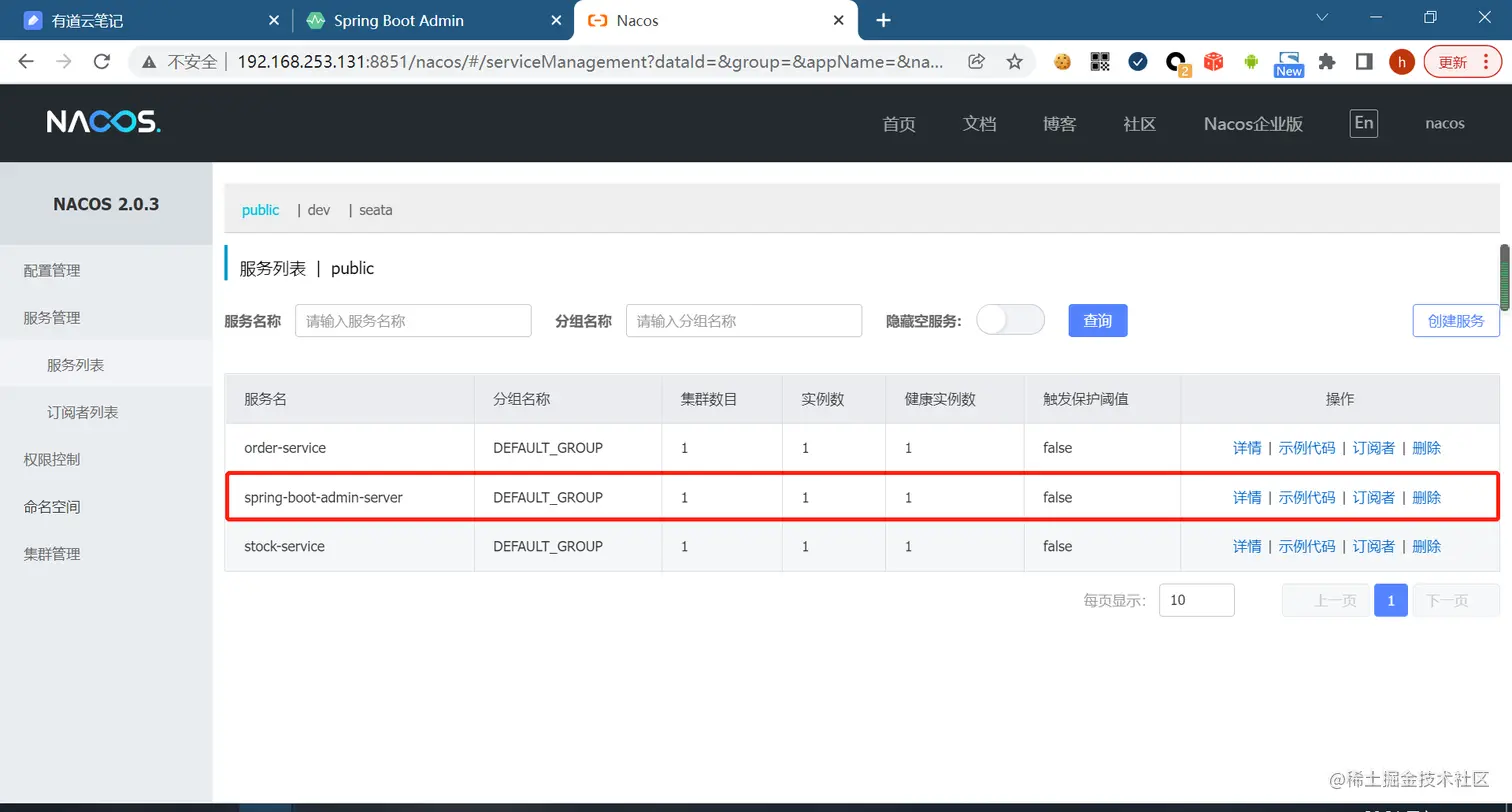This screenshot has width=1512, height=812.
Task: Open 示例代码 for spring-boot-admin-server
Action: [x=1307, y=497]
